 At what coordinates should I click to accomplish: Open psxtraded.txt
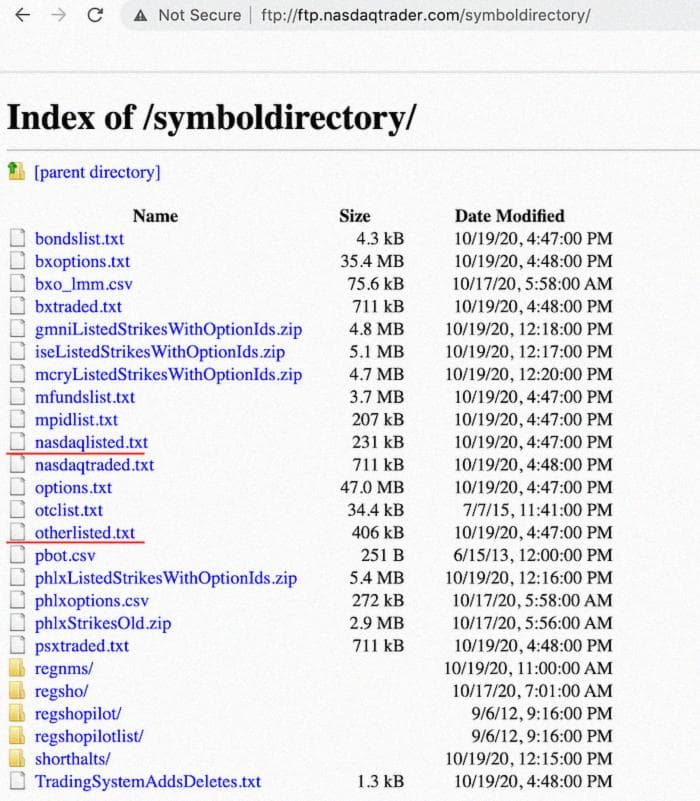coord(82,646)
